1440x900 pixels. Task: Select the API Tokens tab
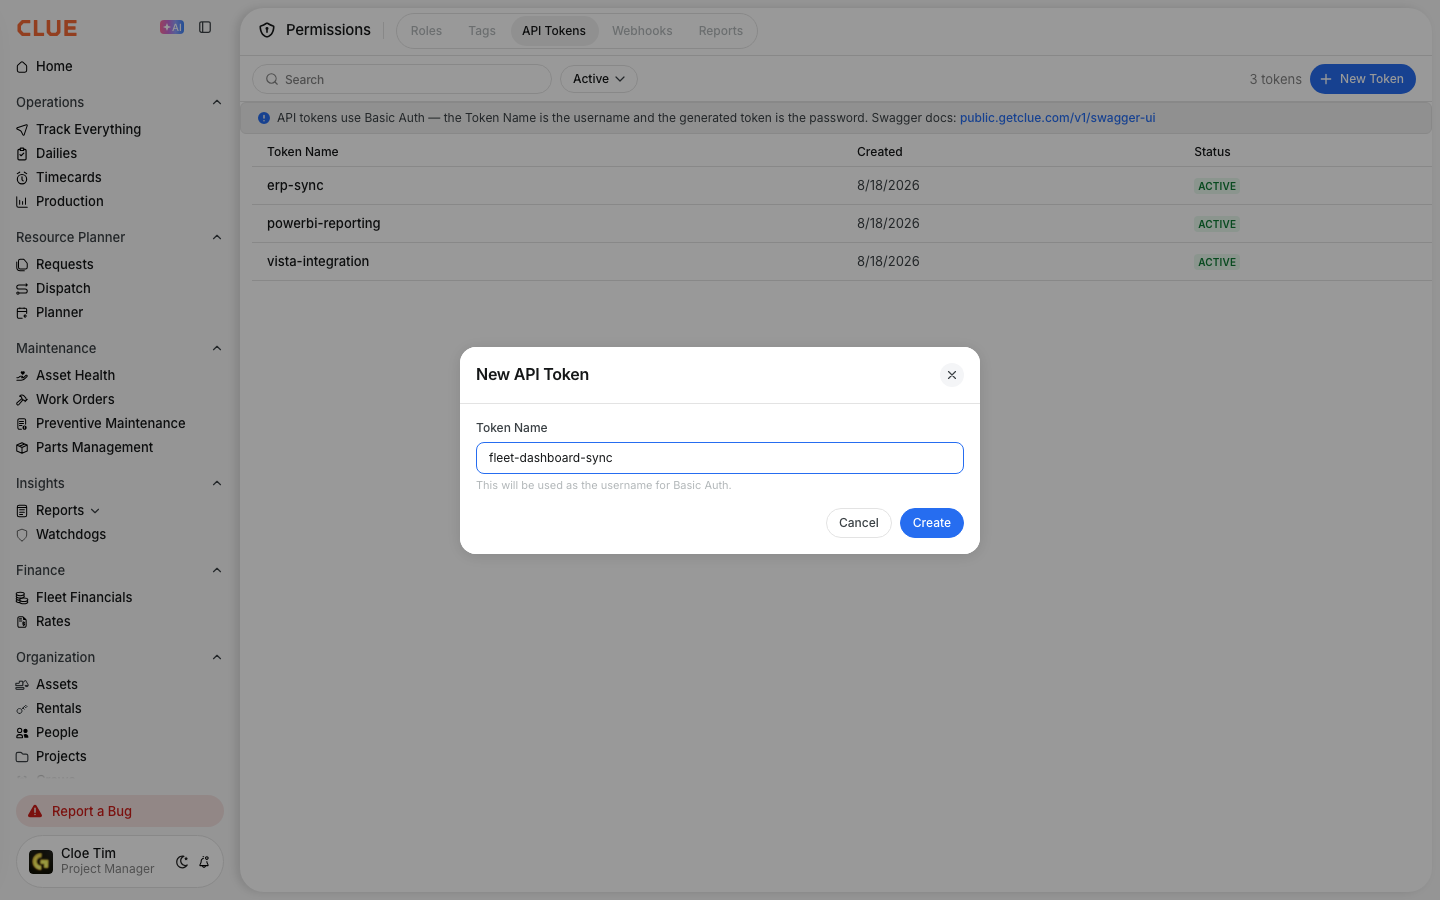pyautogui.click(x=554, y=31)
